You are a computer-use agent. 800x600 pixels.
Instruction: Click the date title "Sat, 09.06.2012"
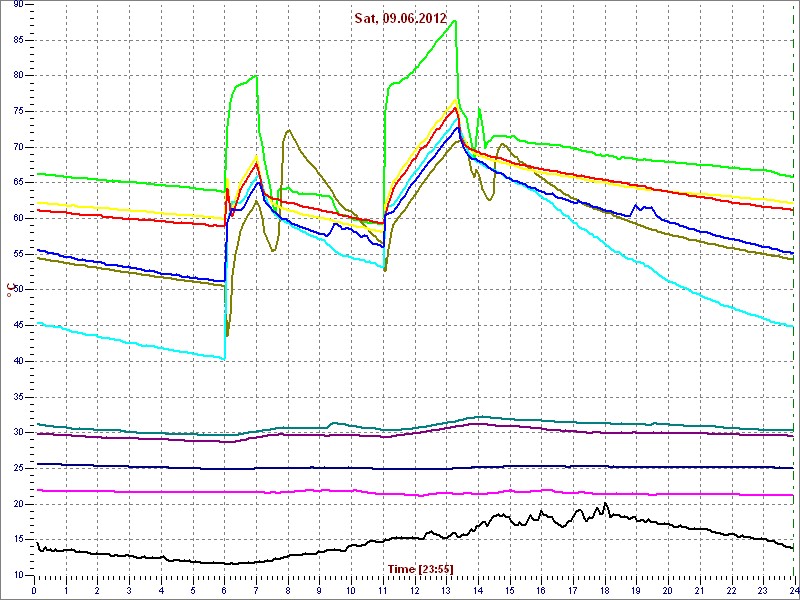tap(401, 19)
